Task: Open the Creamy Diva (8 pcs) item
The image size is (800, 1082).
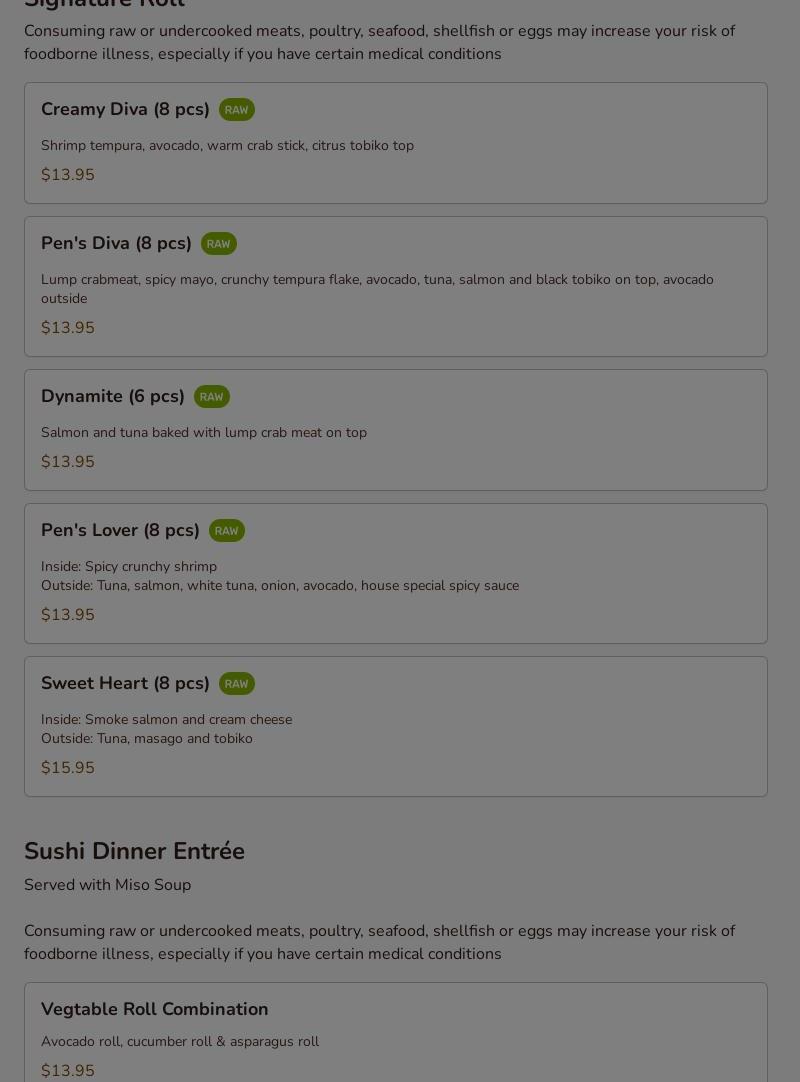Action: (125, 109)
